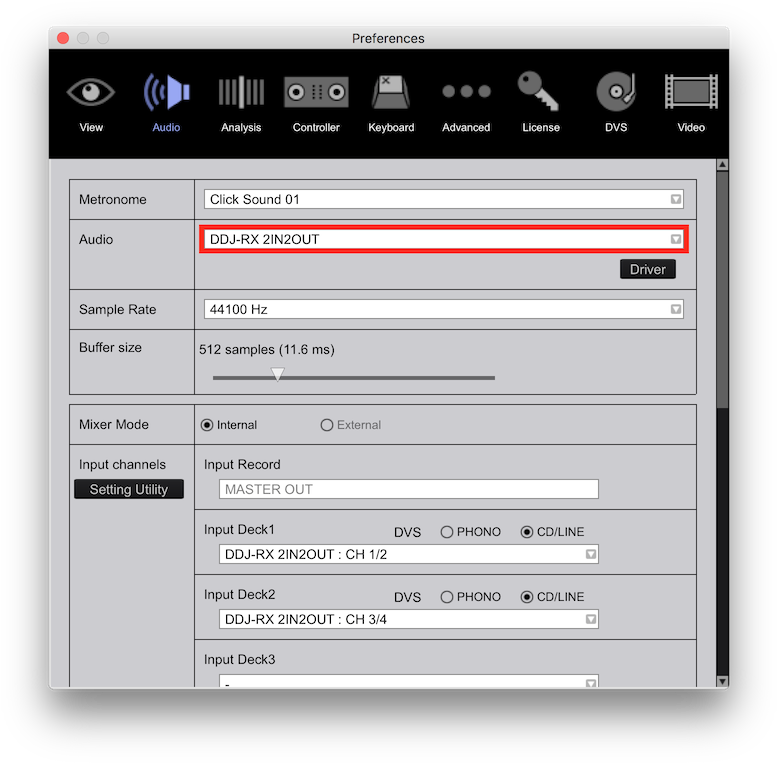This screenshot has height=763, width=777.
Task: Click the Preferences window title
Action: [388, 38]
